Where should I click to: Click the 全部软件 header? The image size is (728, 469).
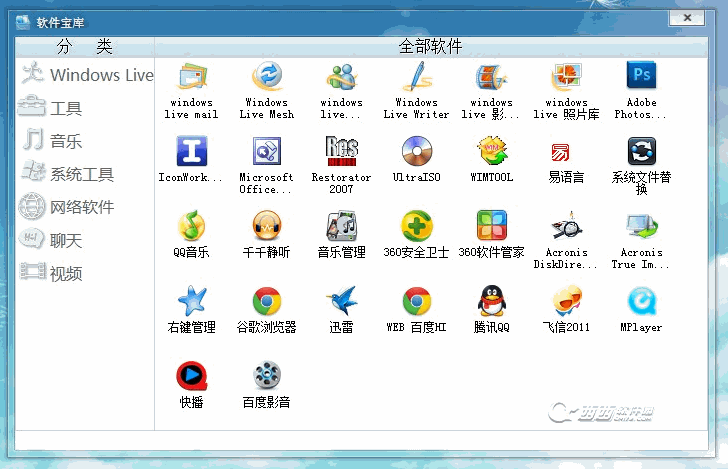[x=430, y=46]
